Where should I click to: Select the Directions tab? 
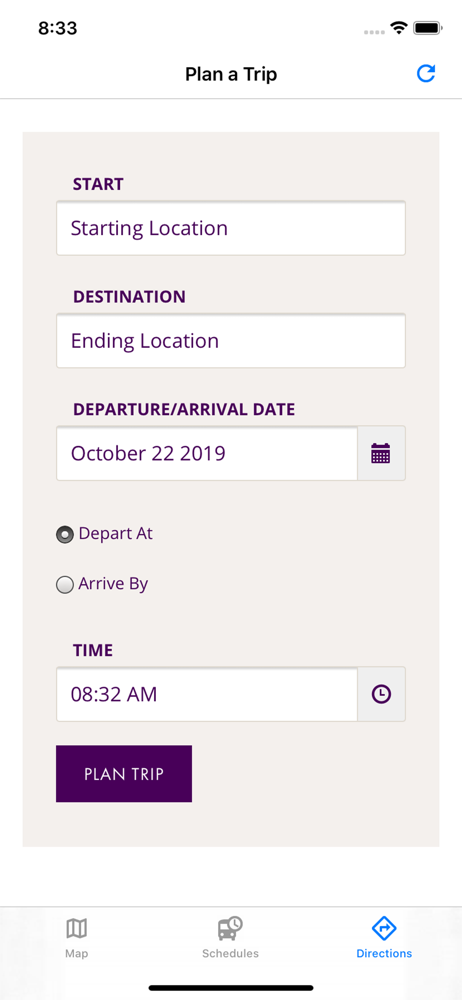pyautogui.click(x=384, y=938)
